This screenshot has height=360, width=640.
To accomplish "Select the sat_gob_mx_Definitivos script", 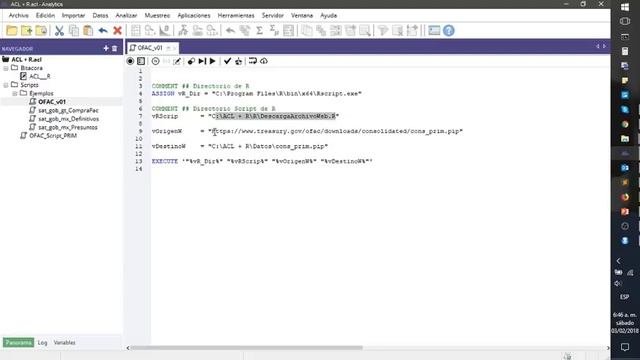I will tap(69, 119).
